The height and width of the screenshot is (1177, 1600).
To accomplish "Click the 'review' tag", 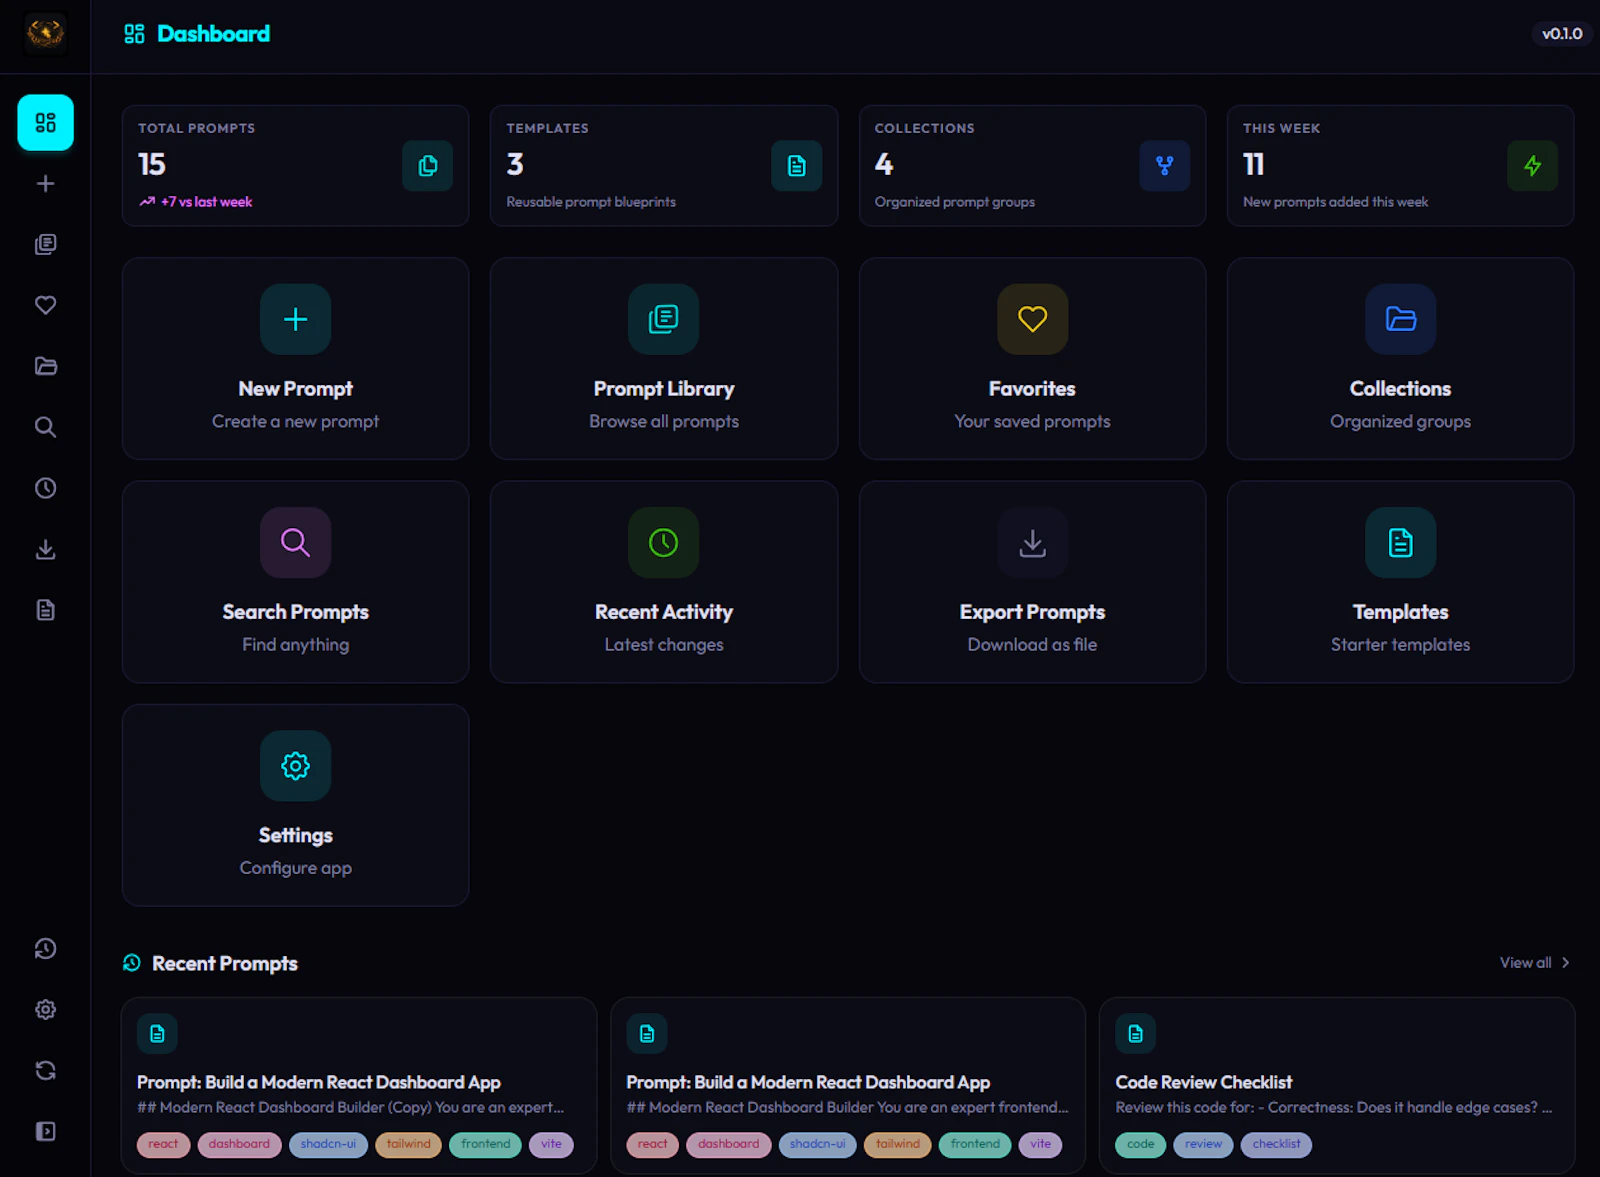I will pos(1203,1144).
